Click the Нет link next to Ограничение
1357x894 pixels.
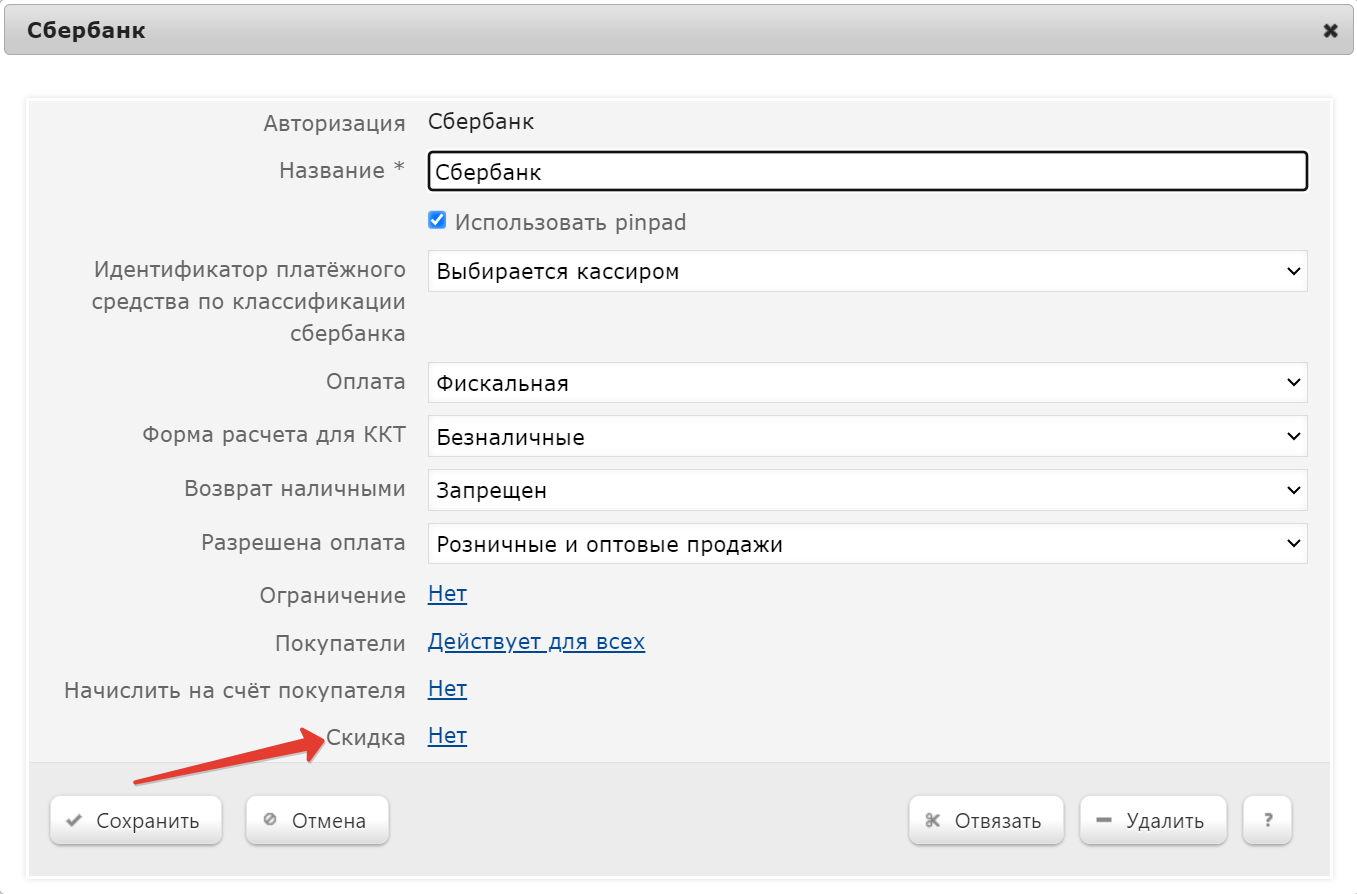point(447,594)
